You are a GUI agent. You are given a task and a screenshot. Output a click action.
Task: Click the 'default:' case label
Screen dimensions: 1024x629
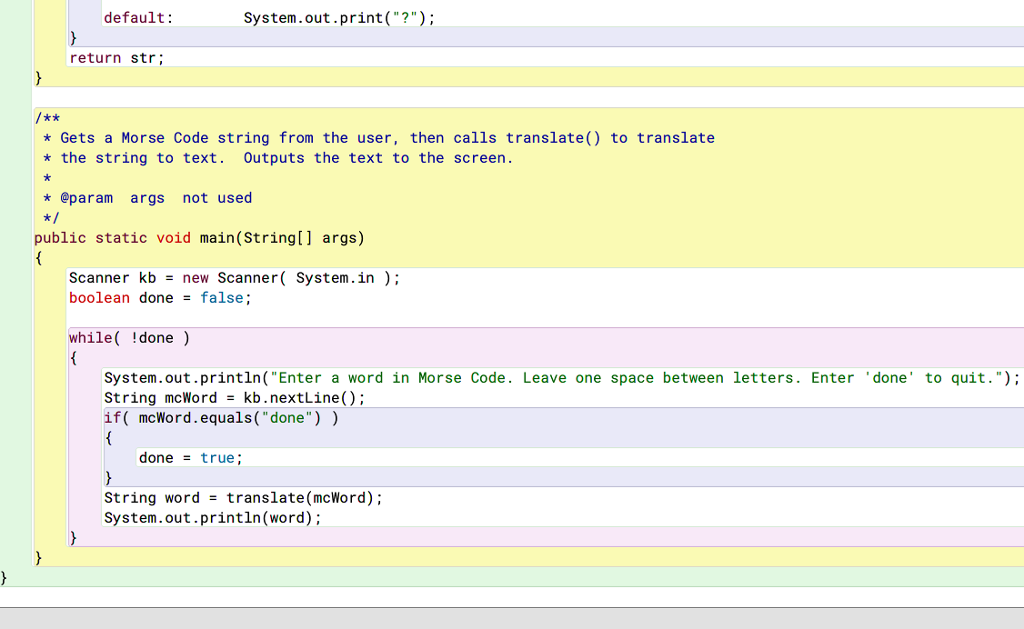(138, 18)
